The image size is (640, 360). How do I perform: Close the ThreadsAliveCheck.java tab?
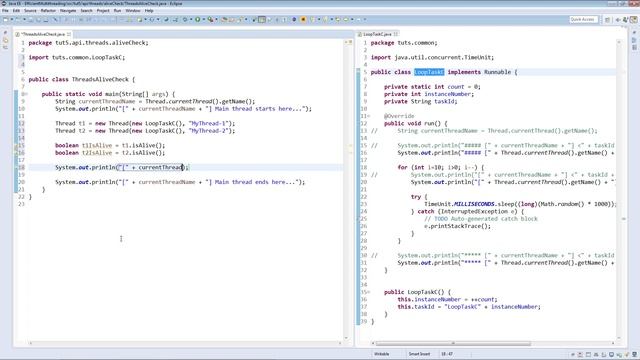click(x=69, y=34)
